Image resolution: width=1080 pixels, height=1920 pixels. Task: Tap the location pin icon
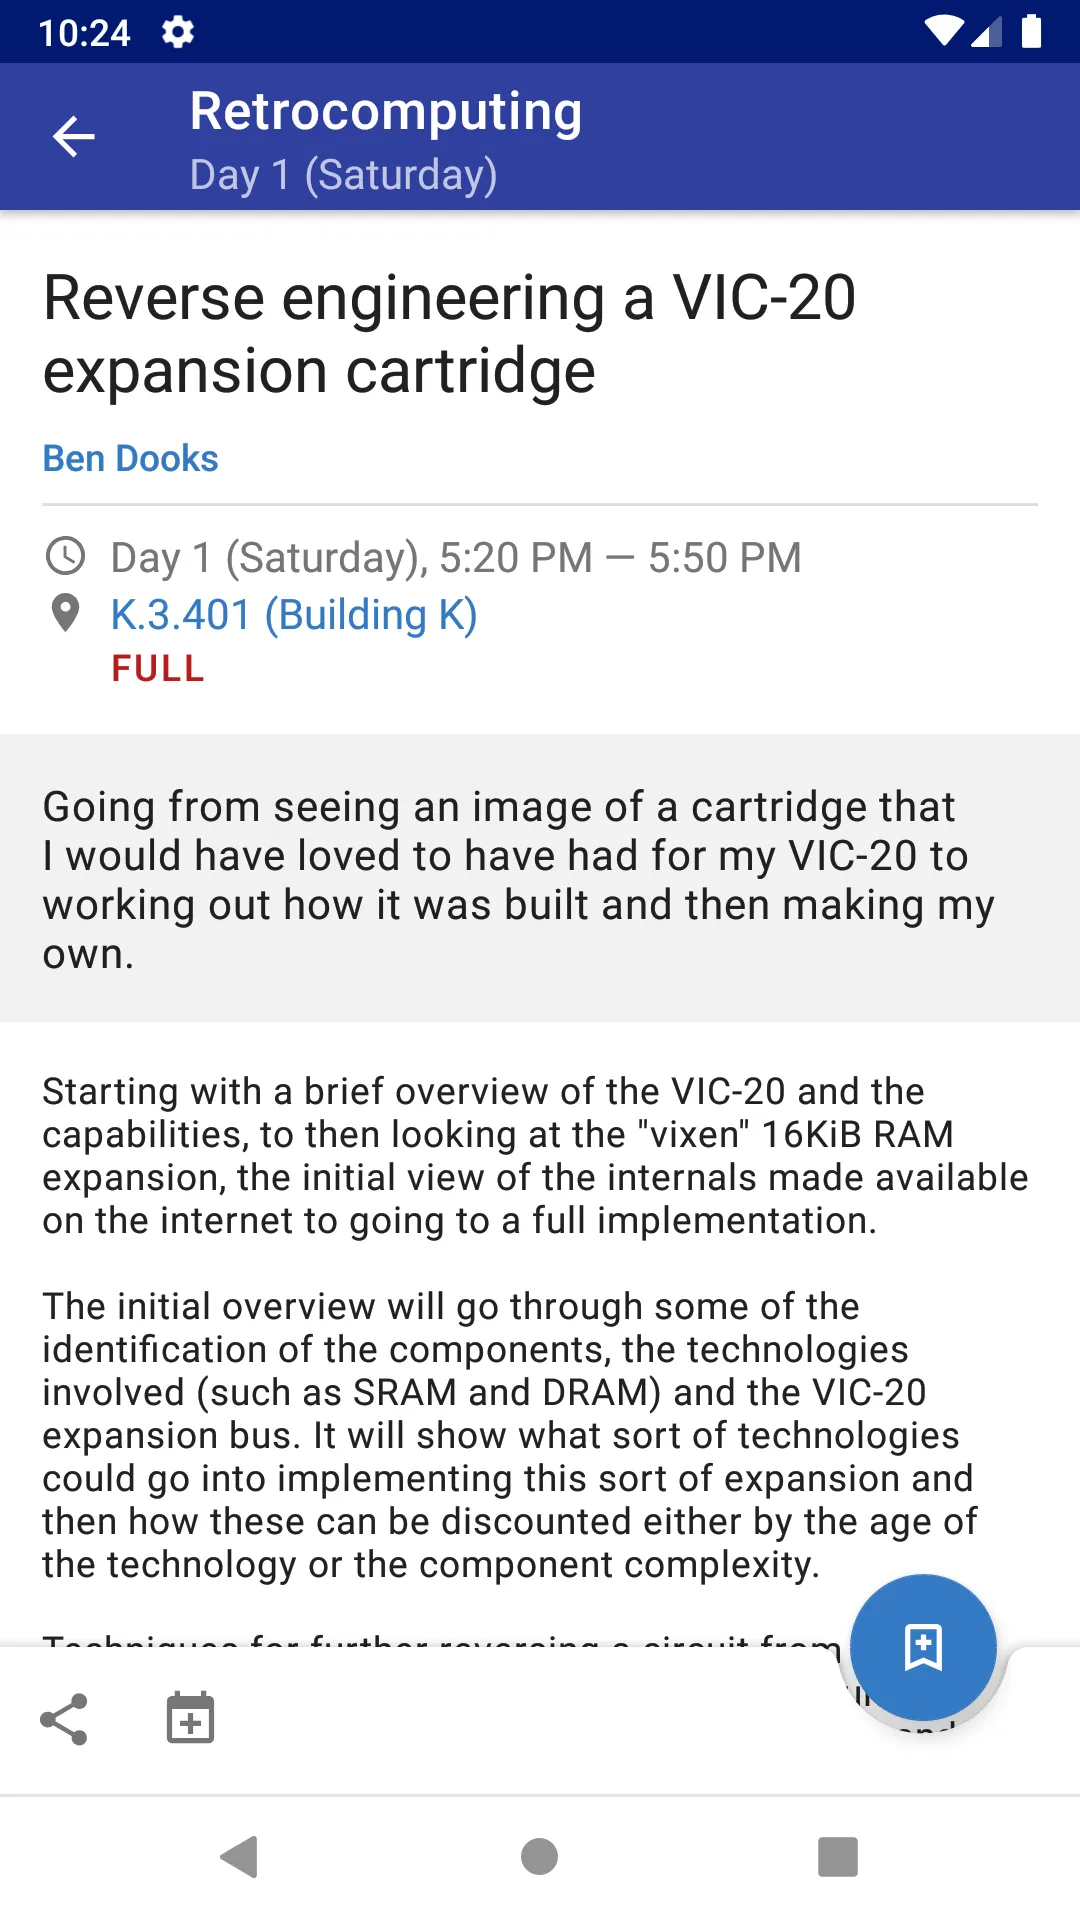(65, 613)
